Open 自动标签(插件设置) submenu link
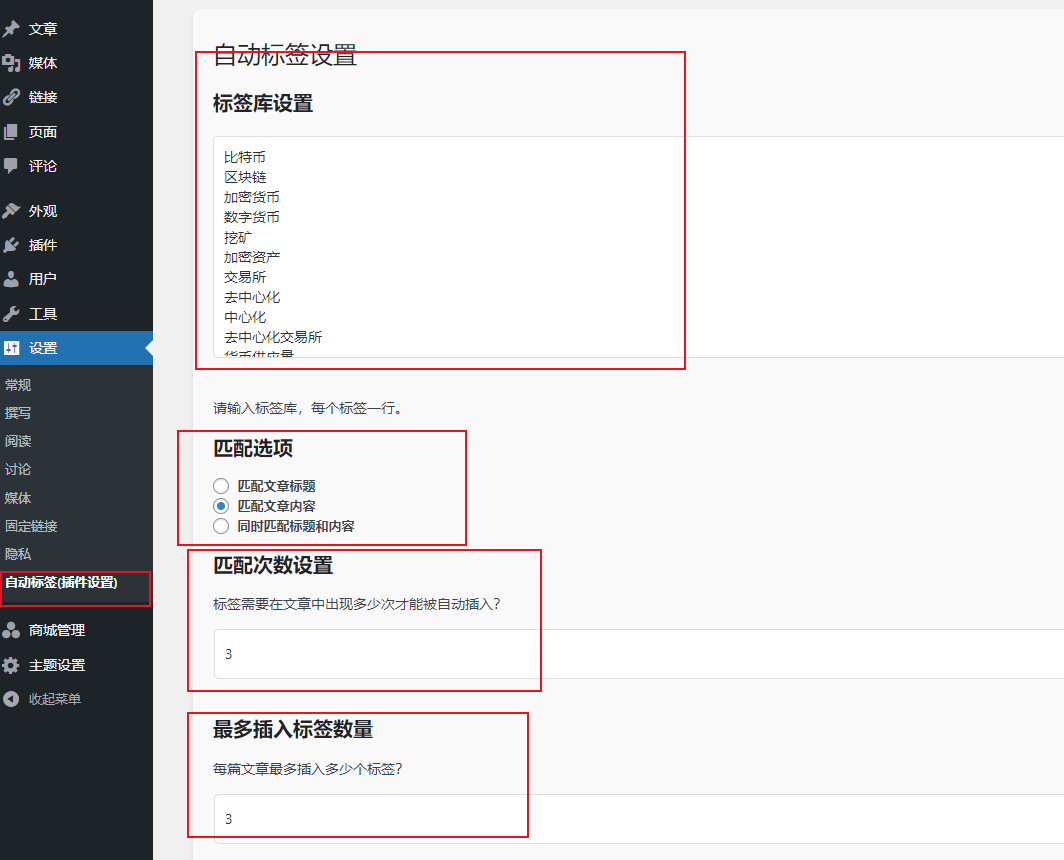This screenshot has height=860, width=1064. pyautogui.click(x=61, y=582)
